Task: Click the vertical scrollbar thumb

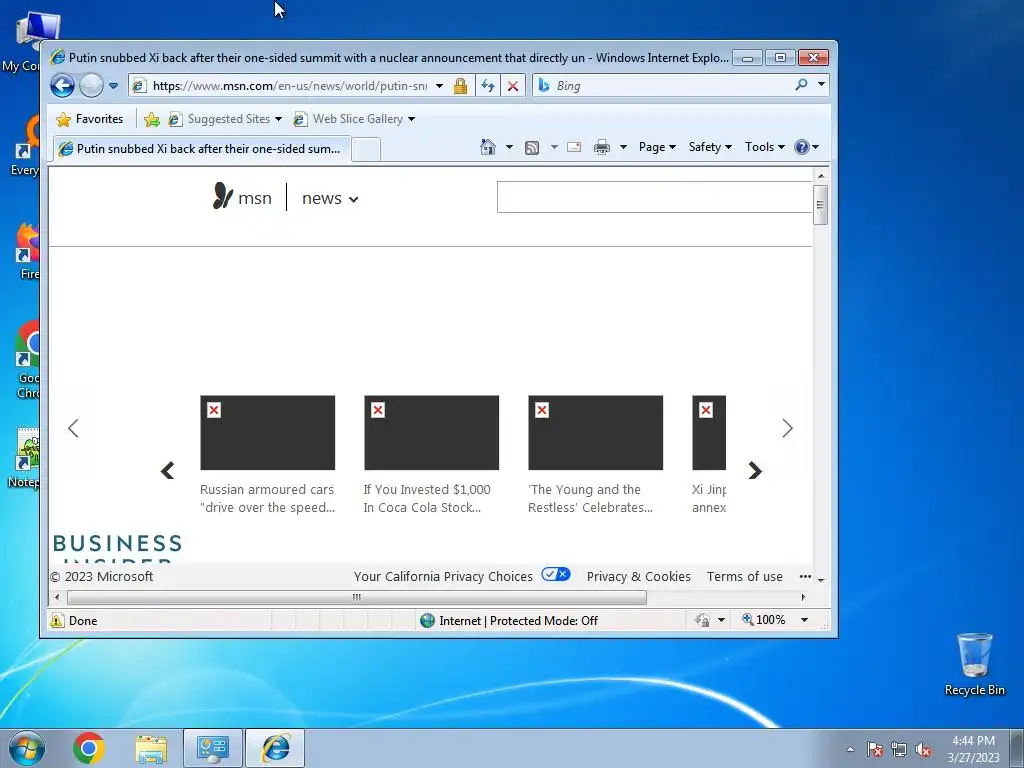Action: (821, 205)
